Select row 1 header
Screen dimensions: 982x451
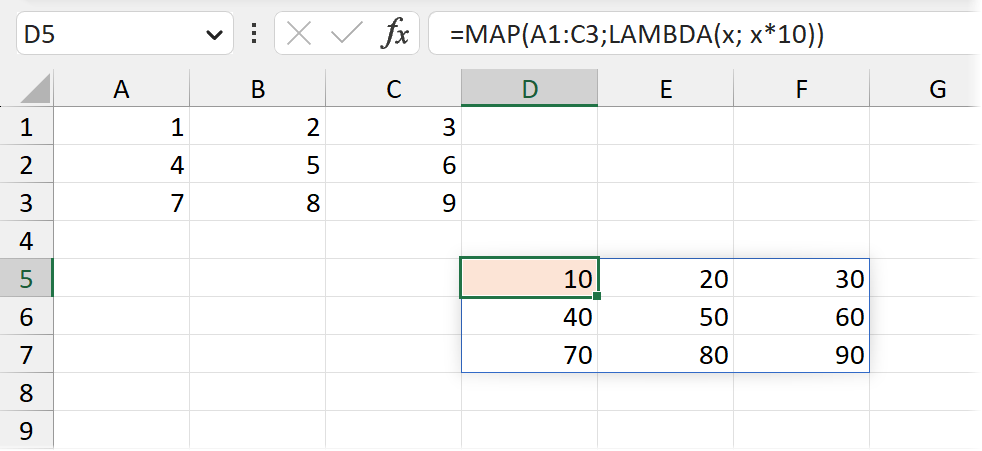tap(26, 127)
